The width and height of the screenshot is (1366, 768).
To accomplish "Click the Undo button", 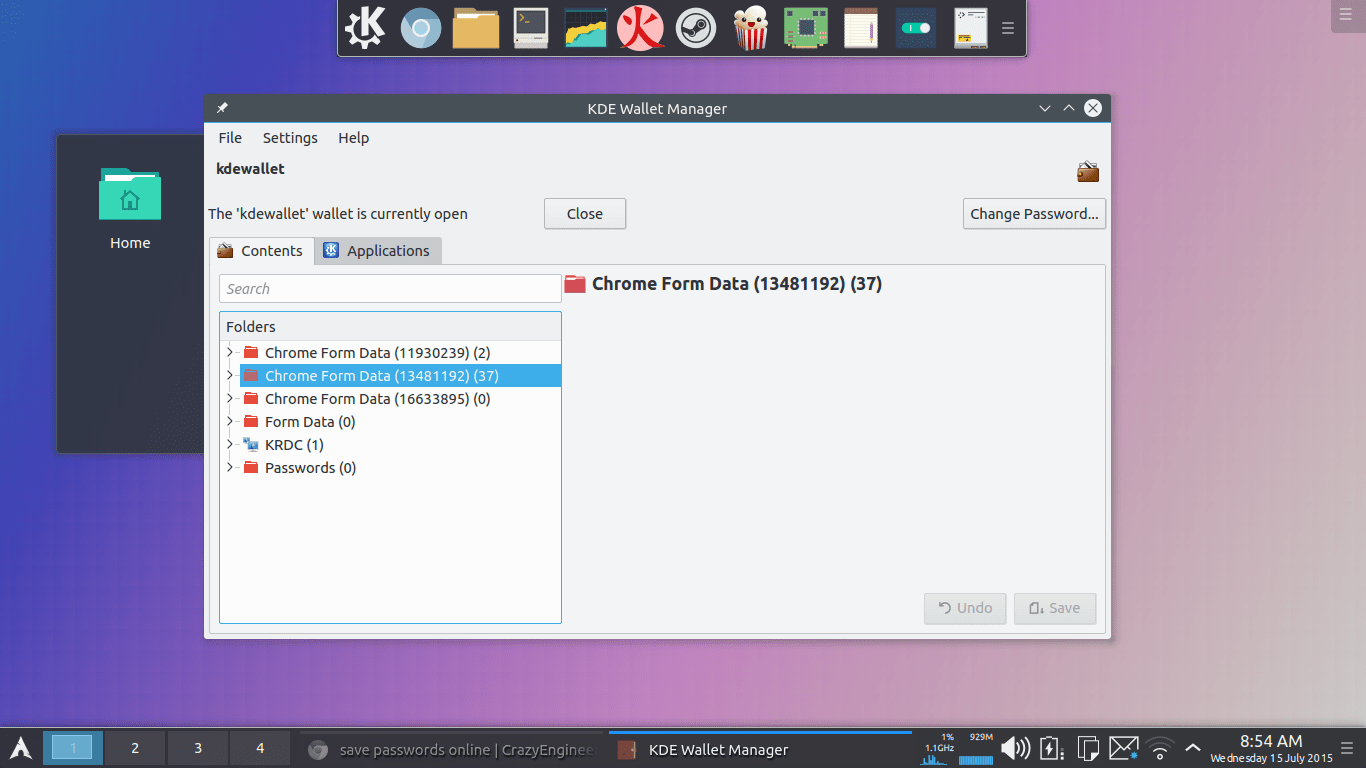I will pyautogui.click(x=965, y=608).
